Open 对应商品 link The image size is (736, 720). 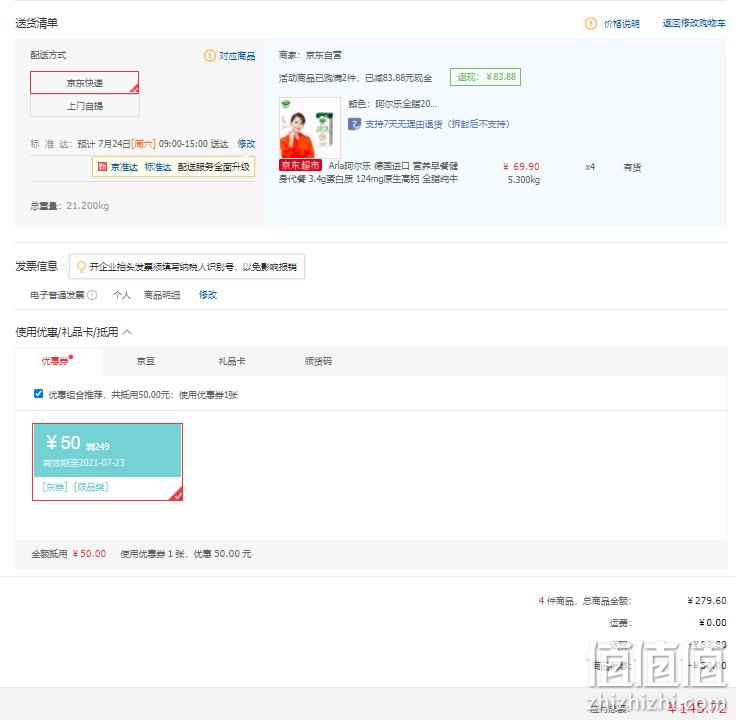click(237, 56)
